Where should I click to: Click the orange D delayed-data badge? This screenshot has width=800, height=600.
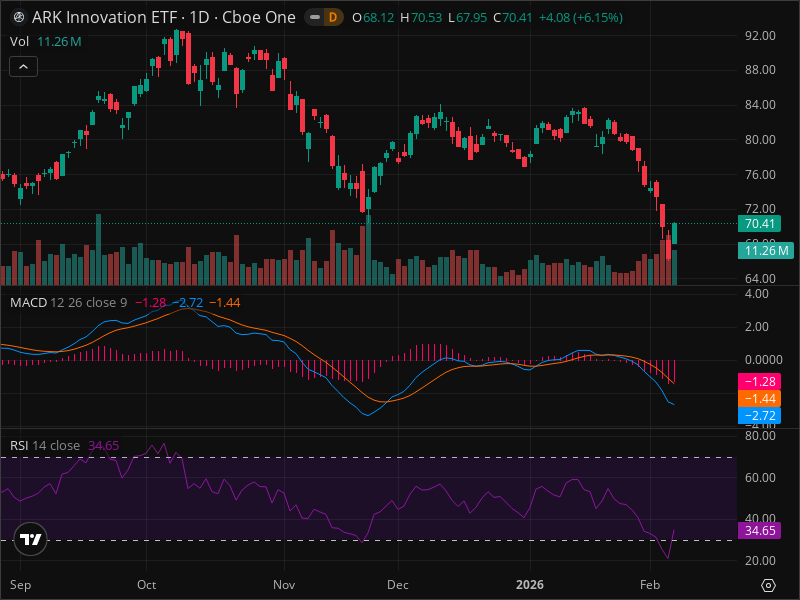click(x=333, y=18)
